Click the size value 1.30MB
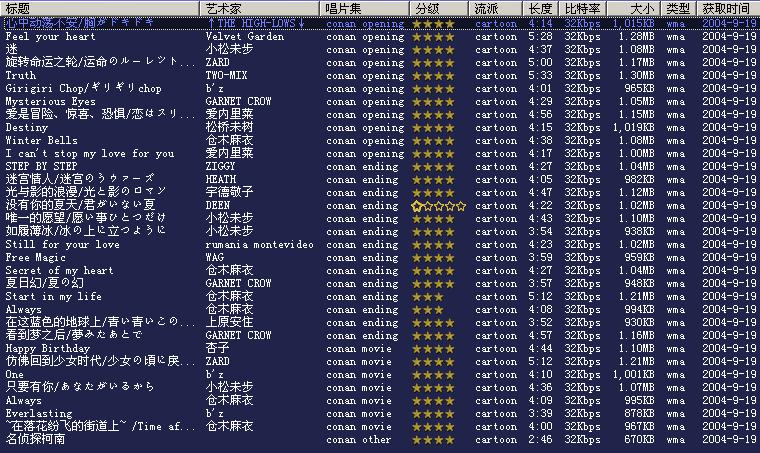The width and height of the screenshot is (760, 453). 636,76
